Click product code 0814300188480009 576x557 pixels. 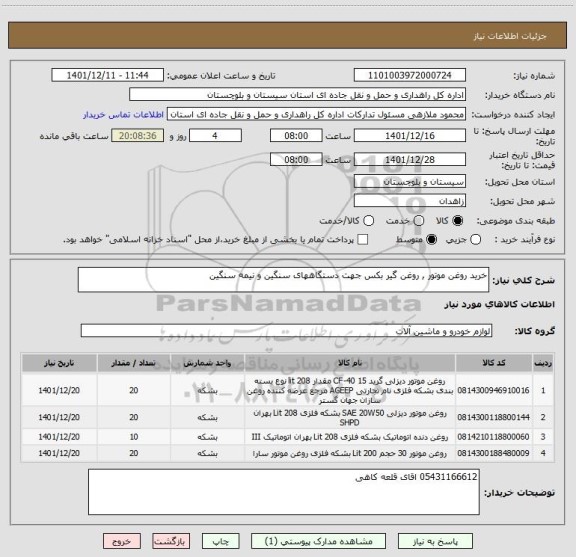493,453
